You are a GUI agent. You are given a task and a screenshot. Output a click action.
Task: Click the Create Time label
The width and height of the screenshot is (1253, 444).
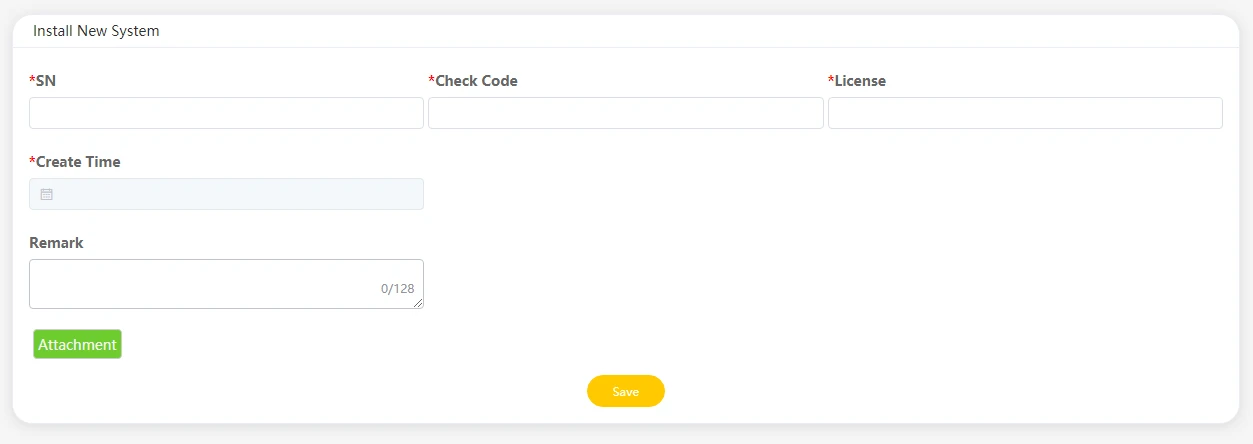tap(78, 162)
